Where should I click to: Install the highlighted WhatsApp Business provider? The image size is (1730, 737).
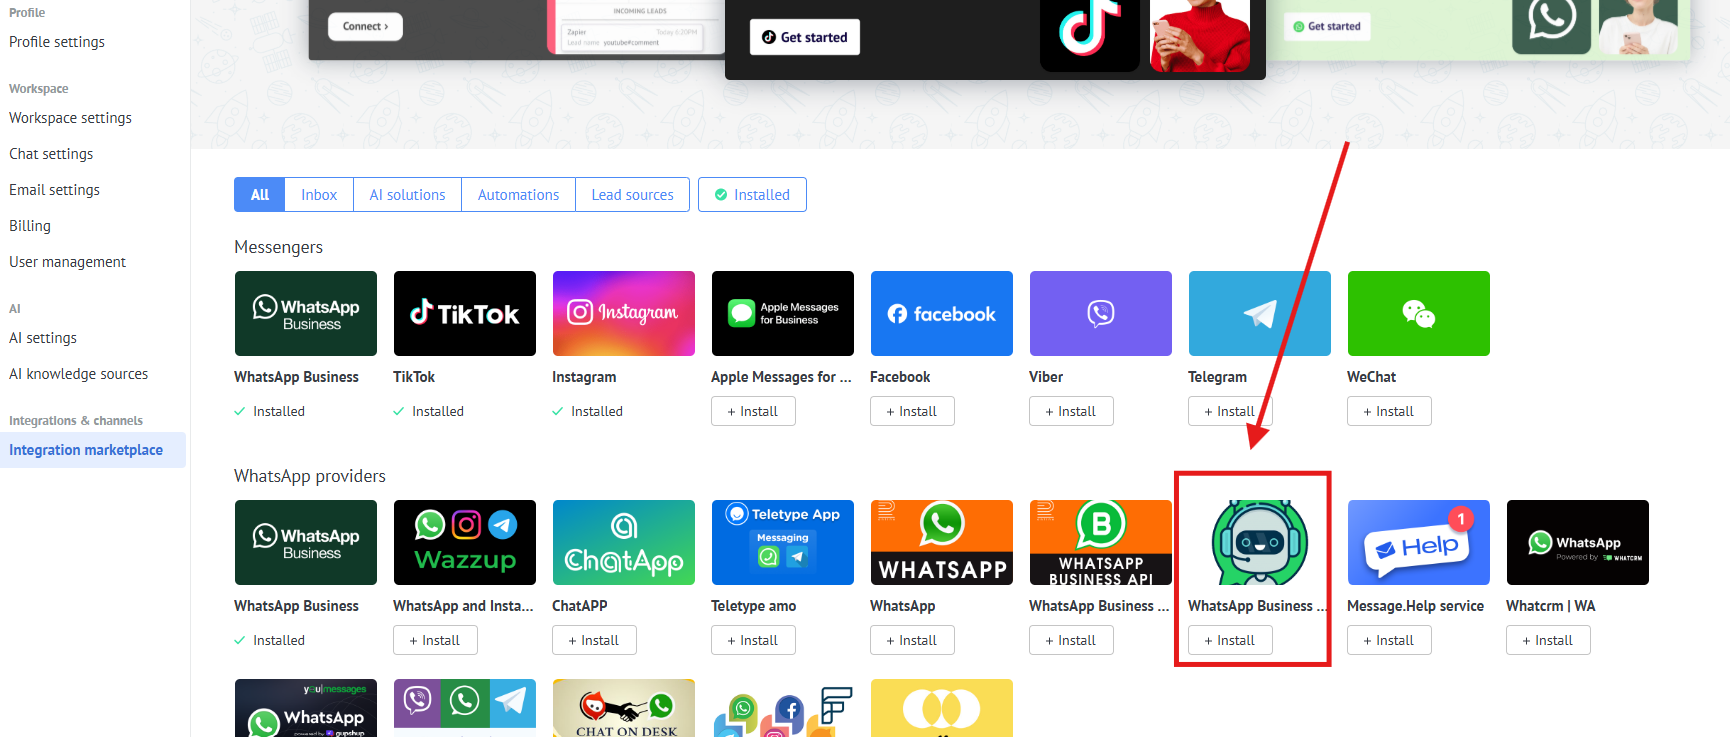tap(1230, 640)
